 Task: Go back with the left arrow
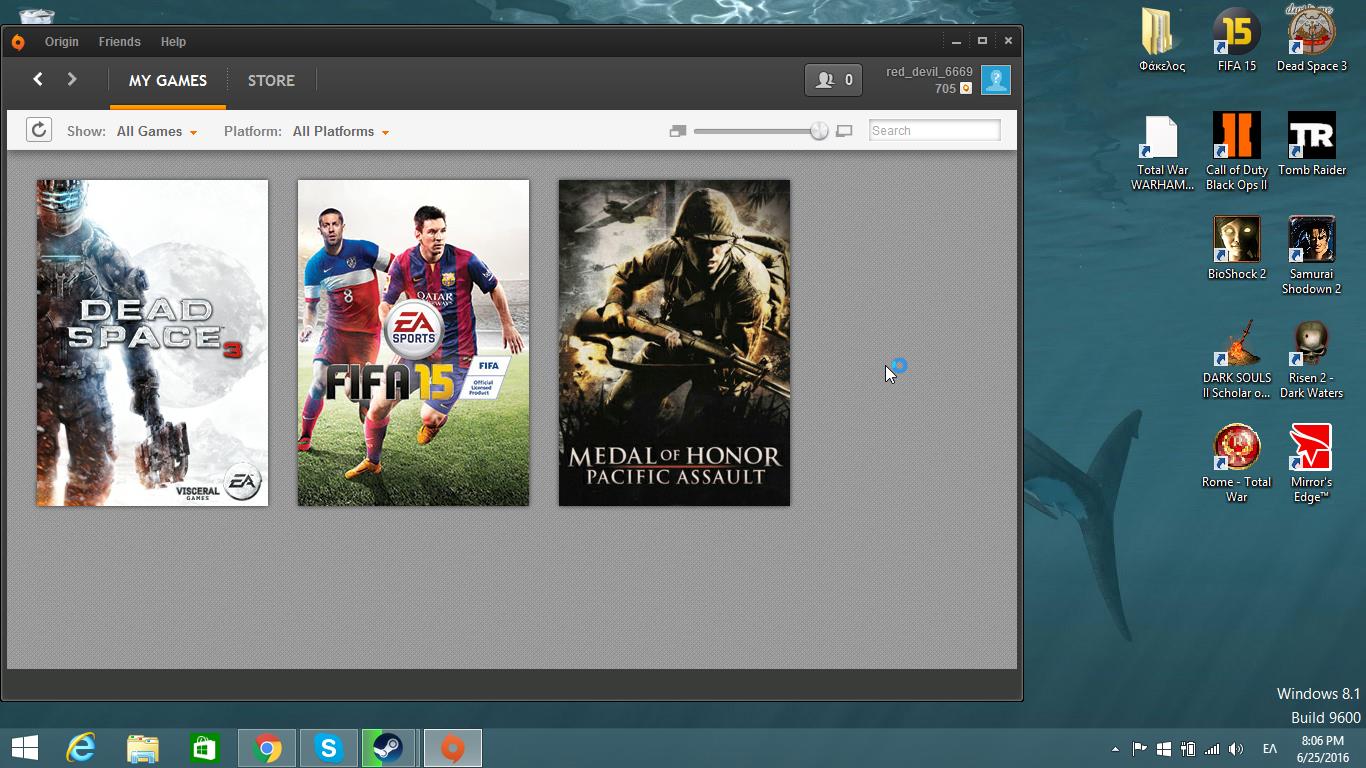[x=38, y=79]
